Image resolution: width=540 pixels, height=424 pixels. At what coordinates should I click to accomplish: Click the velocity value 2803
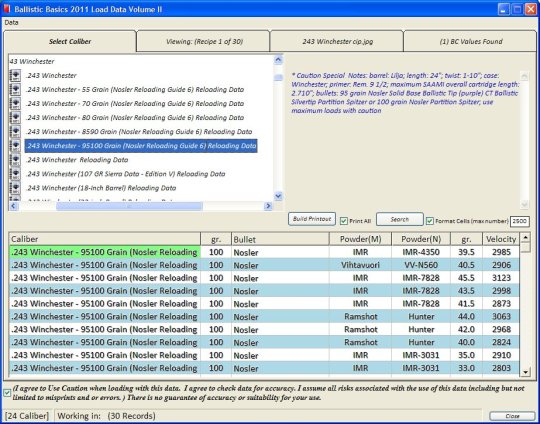(501, 368)
